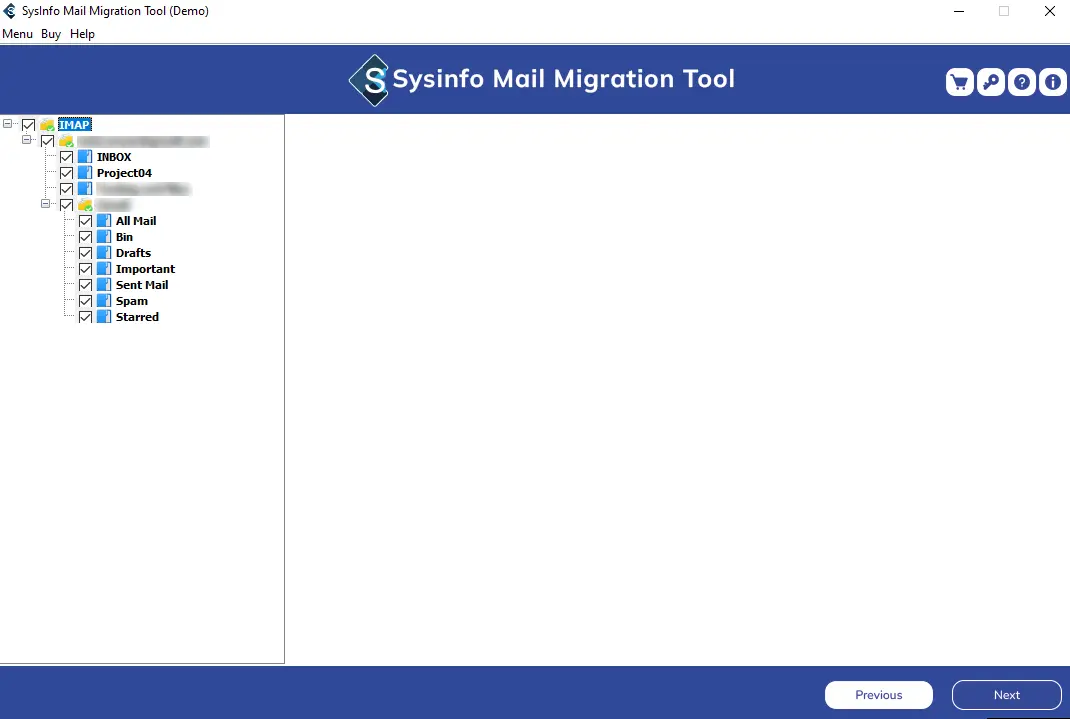Click the All Mail folder icon
1070x719 pixels.
pyautogui.click(x=104, y=221)
